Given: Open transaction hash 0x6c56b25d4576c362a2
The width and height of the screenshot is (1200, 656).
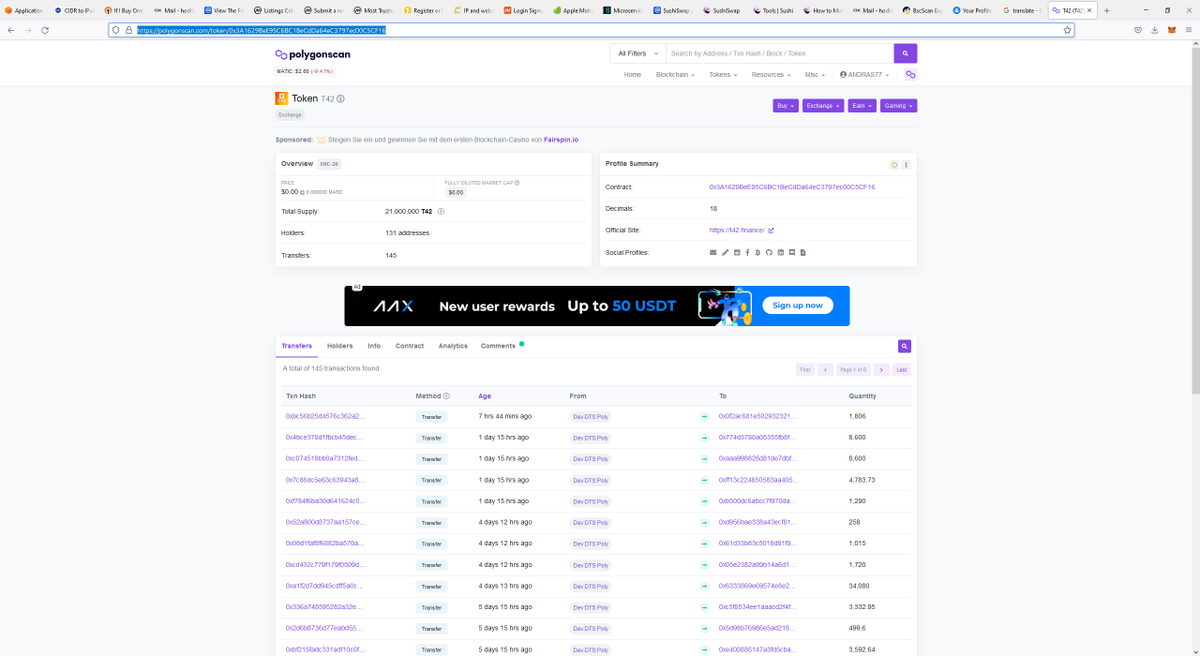Looking at the screenshot, I should point(326,416).
